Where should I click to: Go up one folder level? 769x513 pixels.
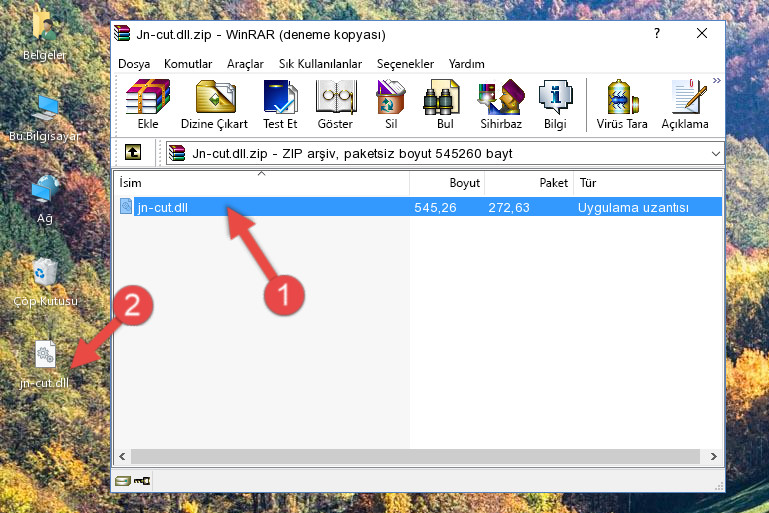click(x=133, y=153)
